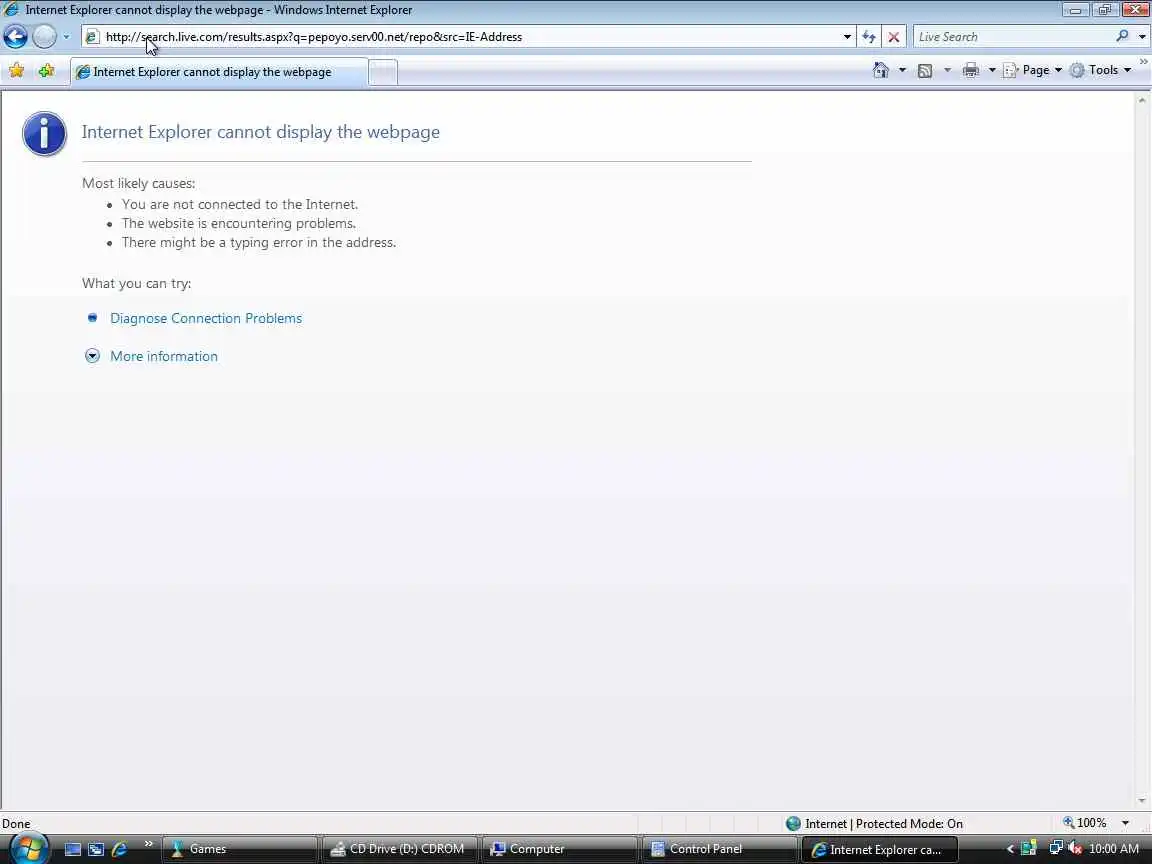
Task: Stop loading with the red X icon
Action: 893,37
